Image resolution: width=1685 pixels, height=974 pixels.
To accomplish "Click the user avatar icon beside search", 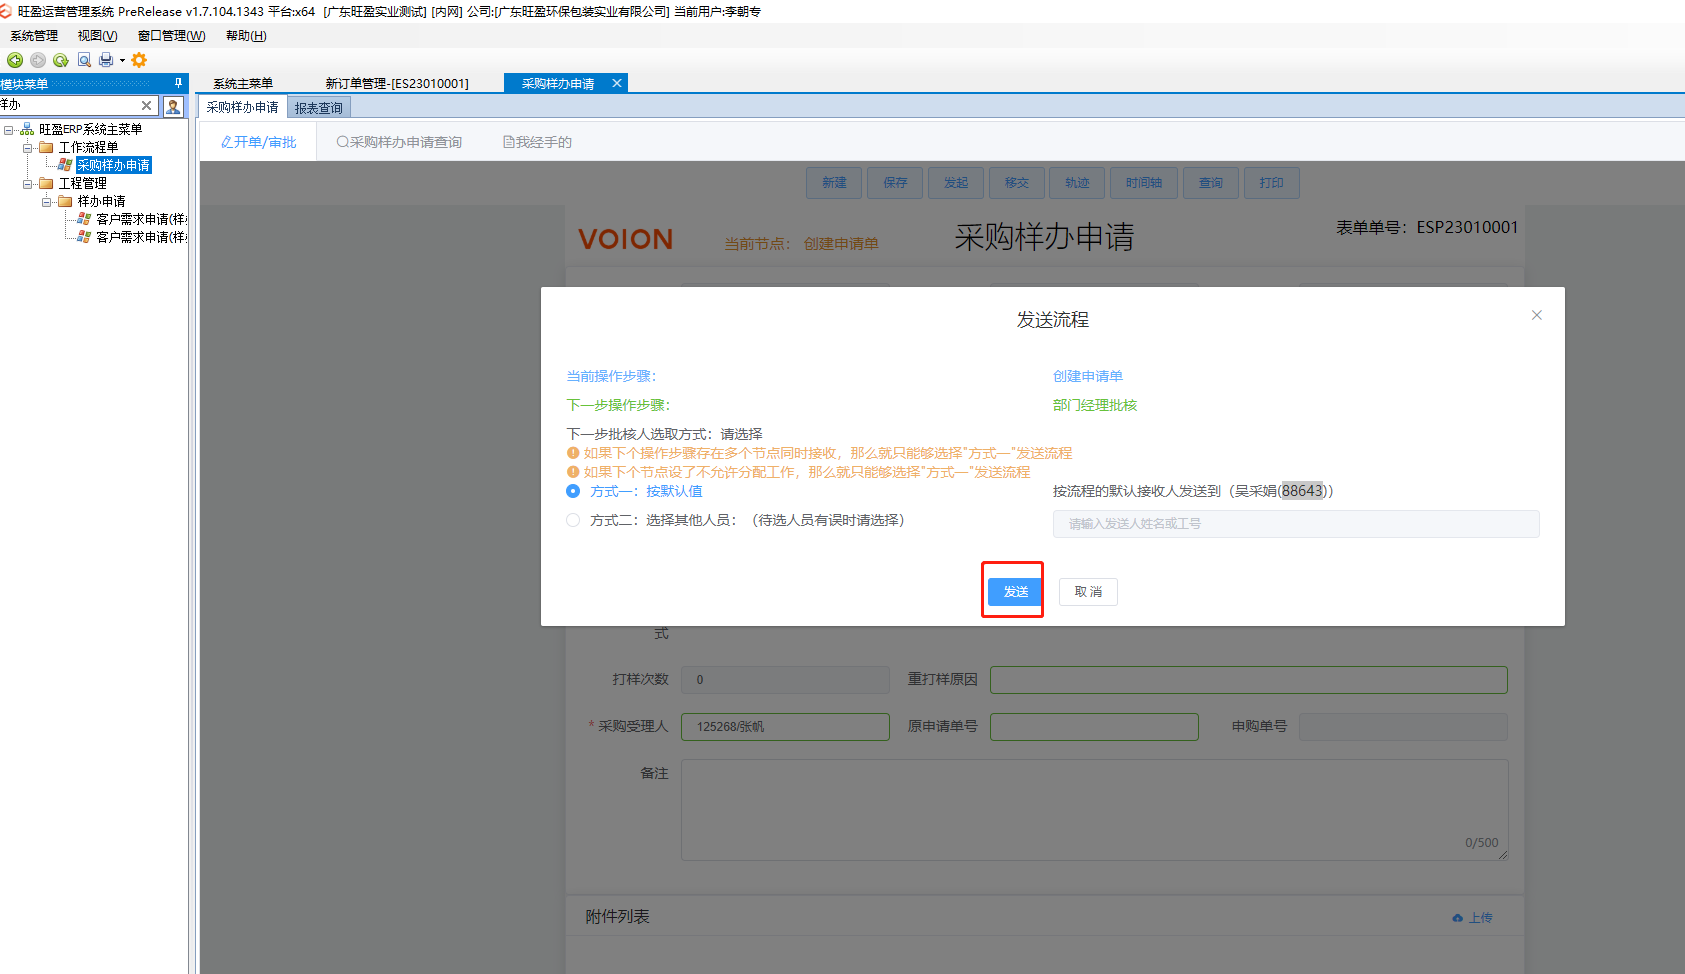I will 173,105.
